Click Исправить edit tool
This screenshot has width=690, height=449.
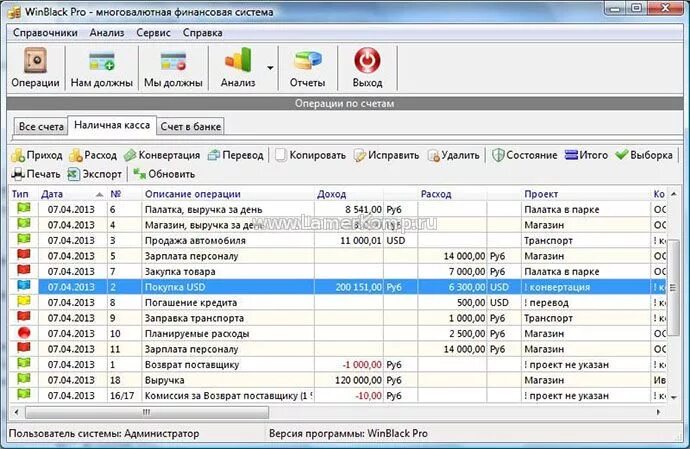coord(386,155)
